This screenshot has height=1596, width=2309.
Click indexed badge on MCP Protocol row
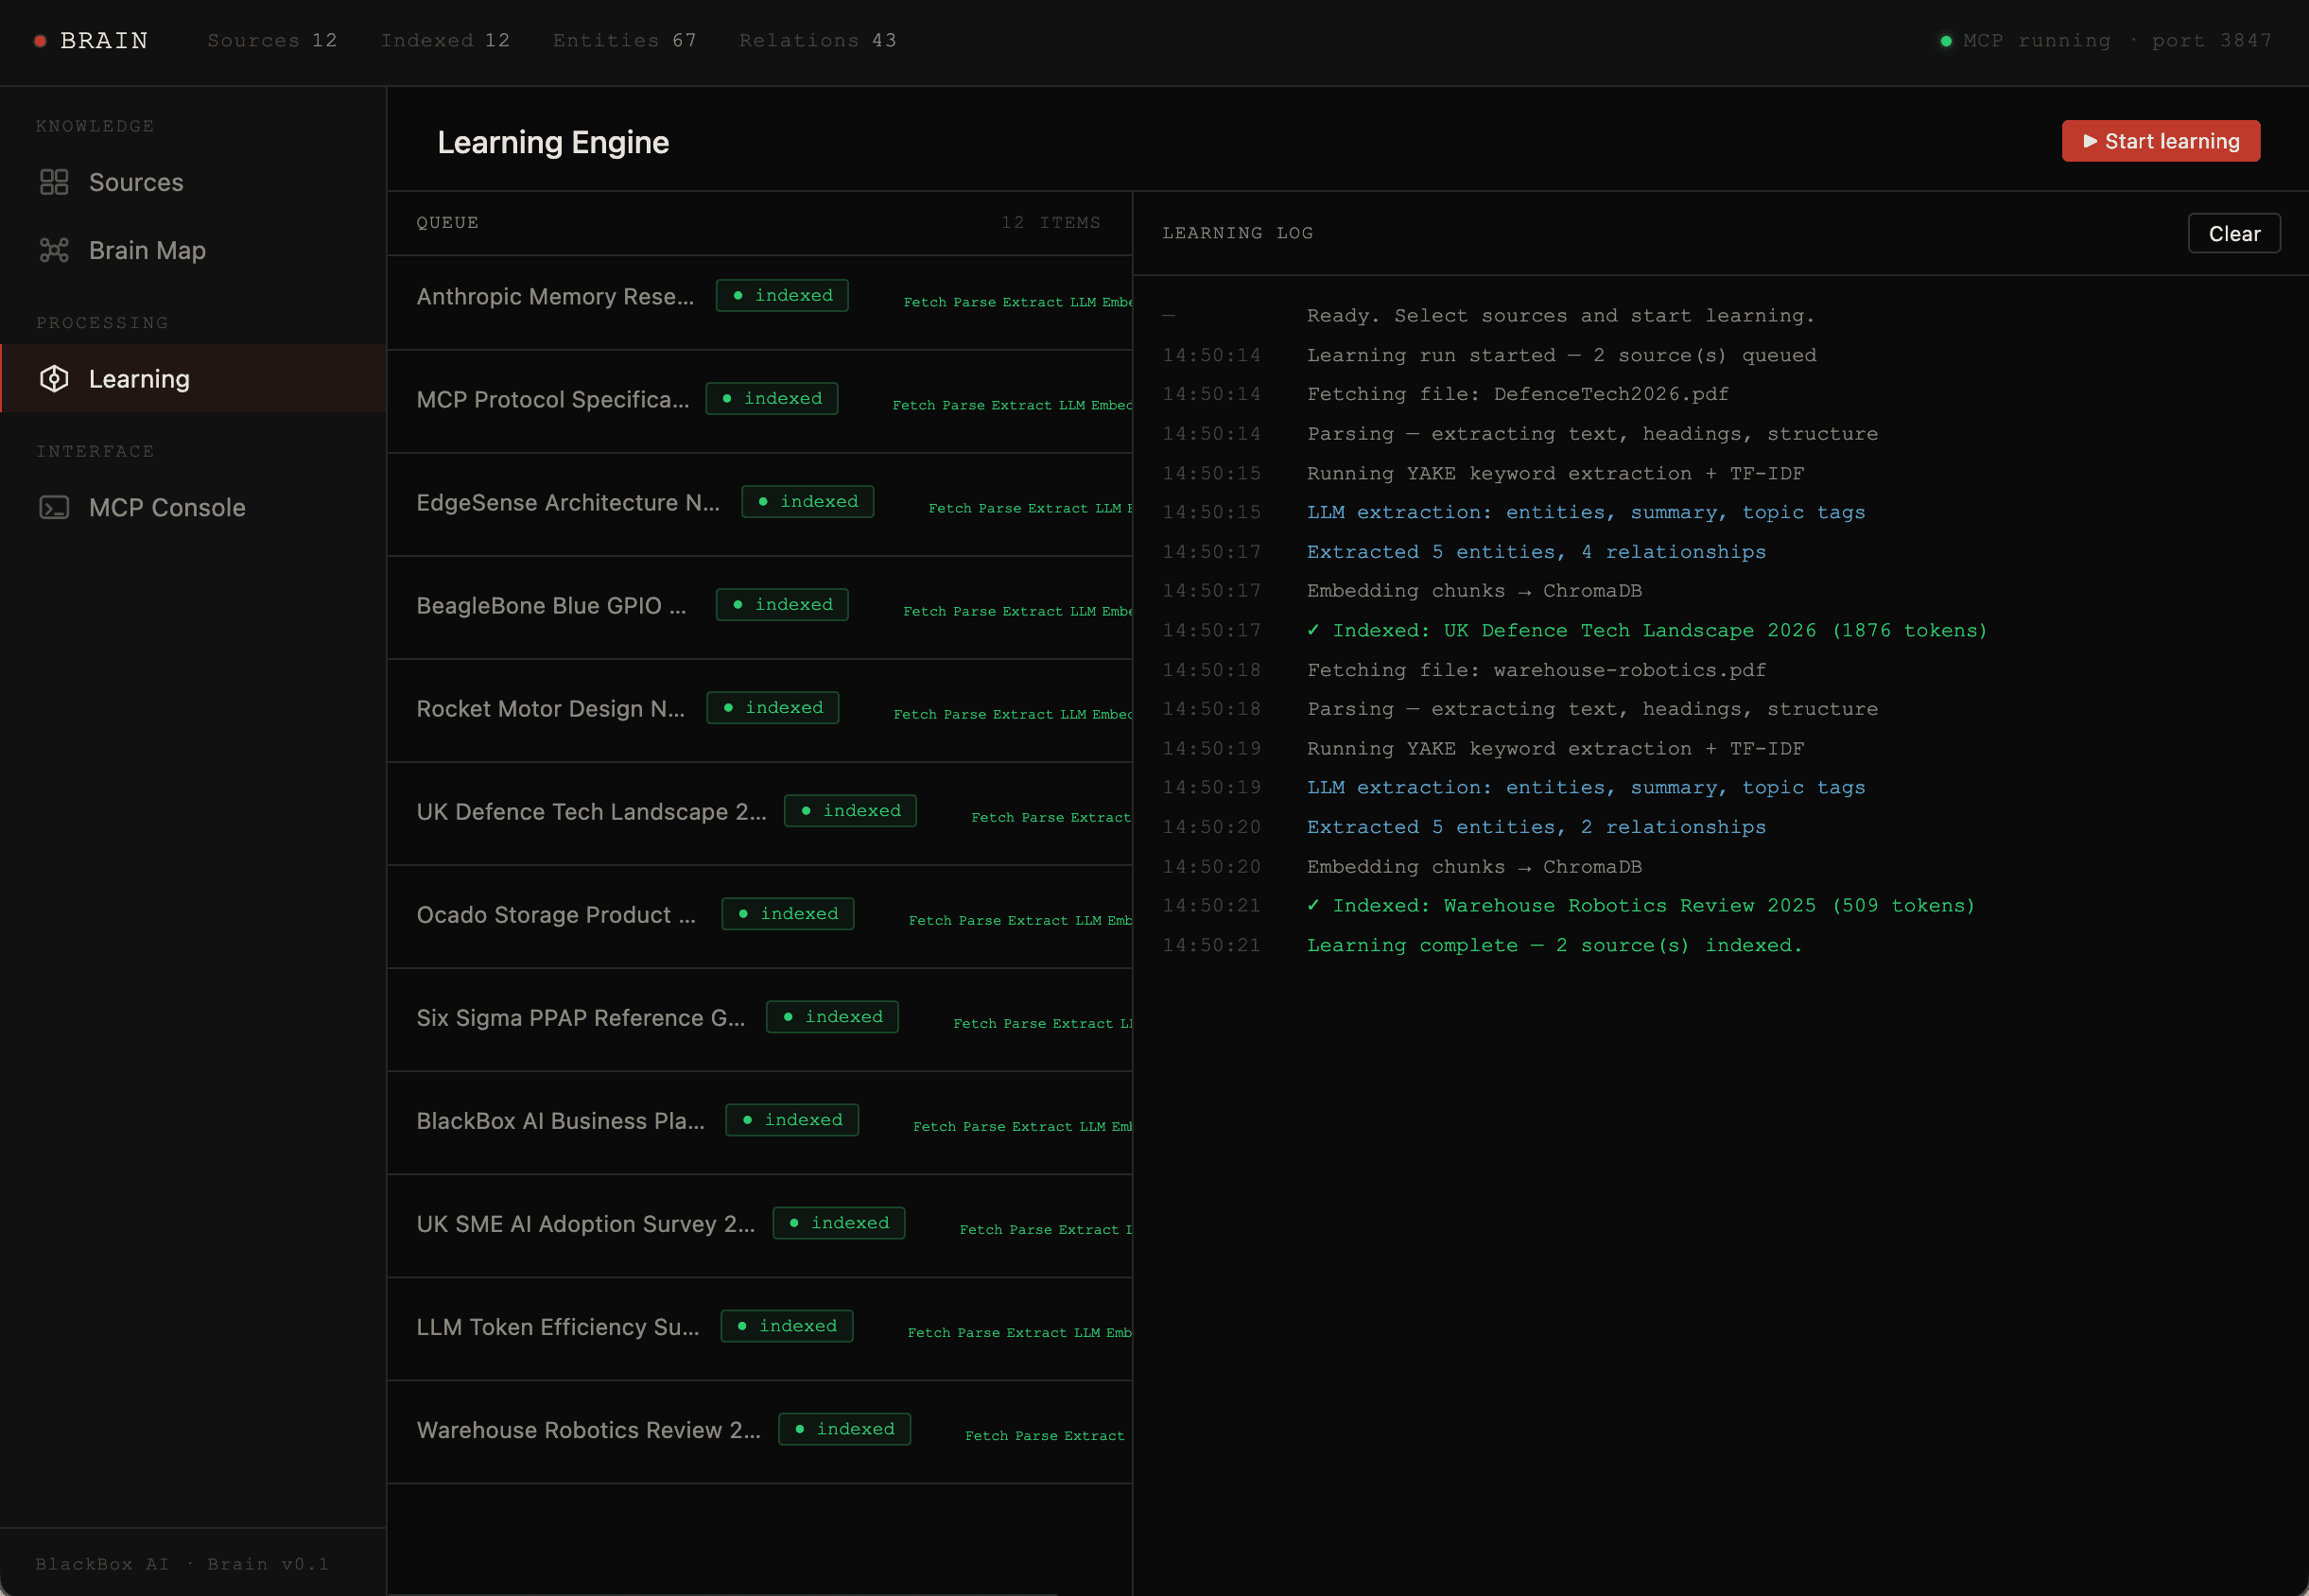click(772, 398)
